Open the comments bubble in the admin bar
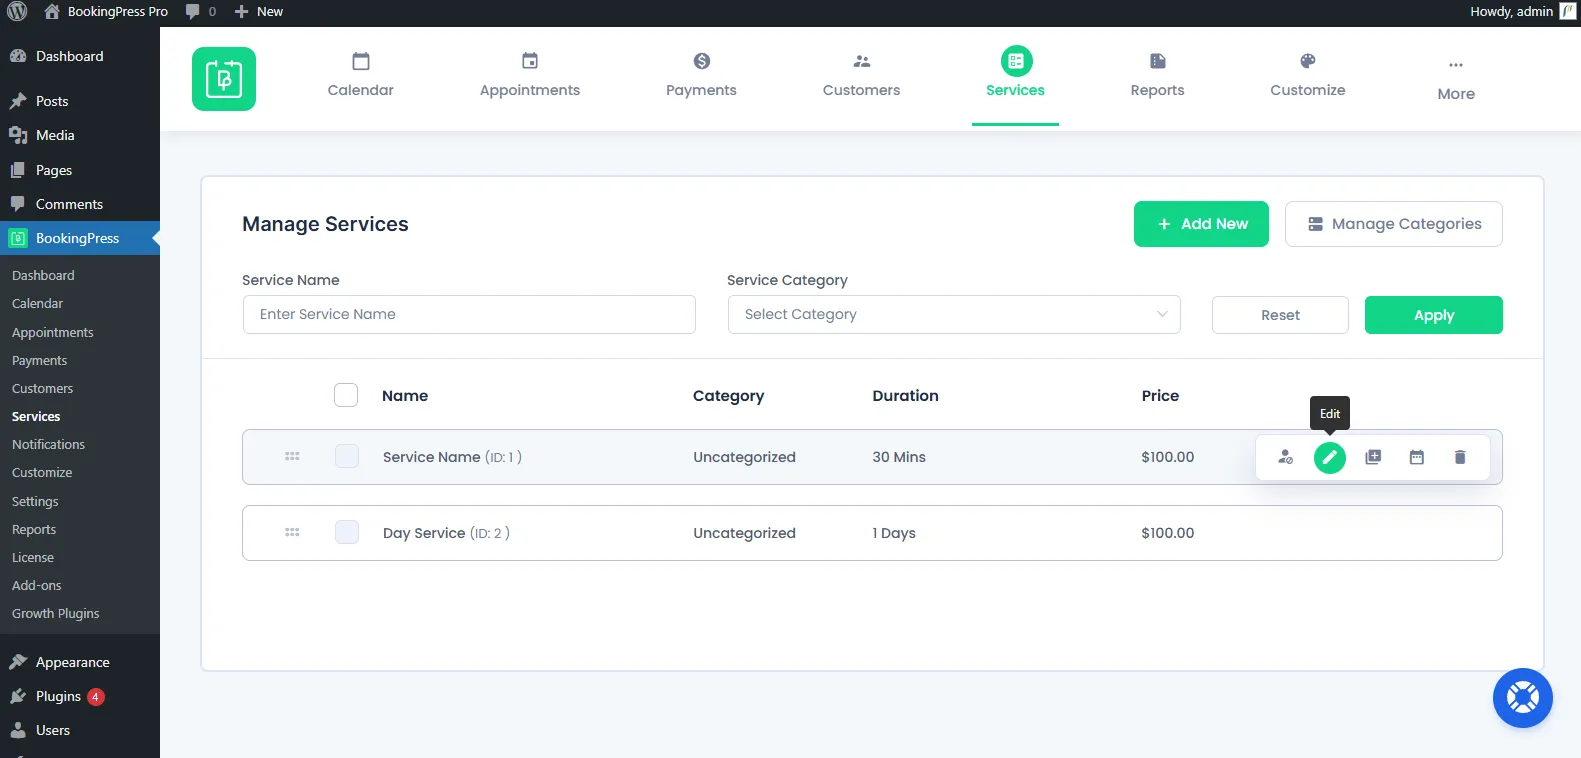This screenshot has width=1581, height=758. (x=201, y=12)
